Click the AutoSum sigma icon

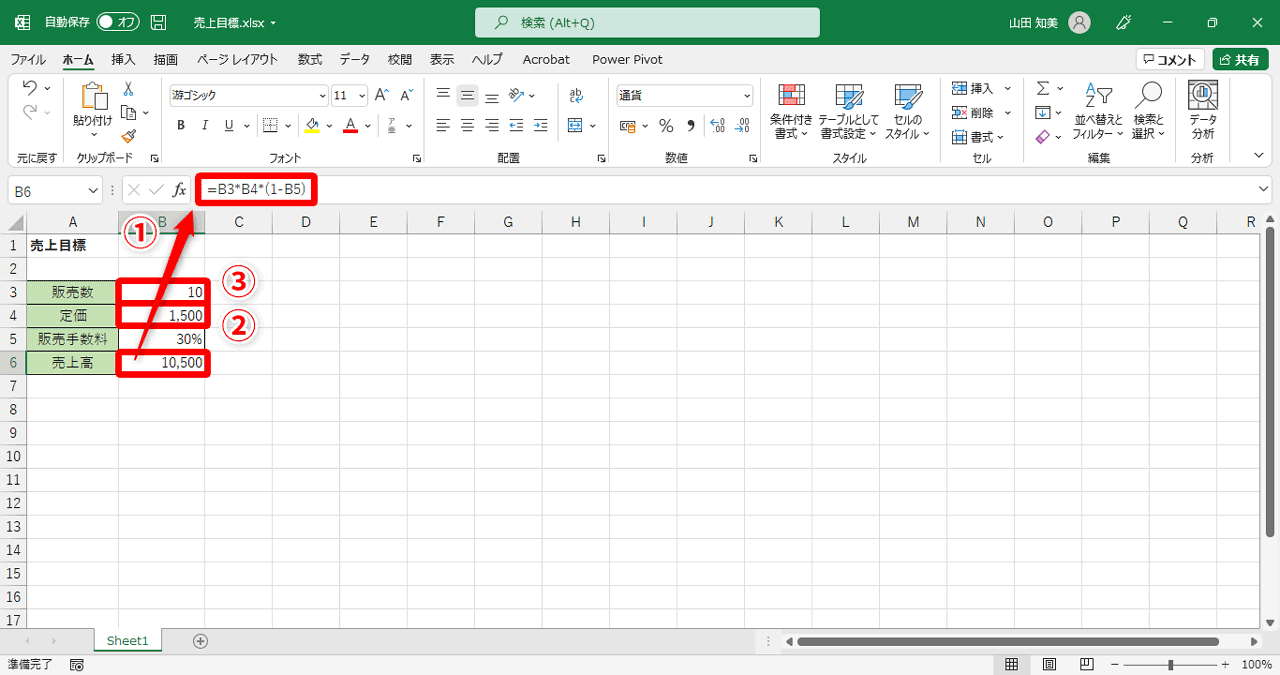[x=1043, y=89]
